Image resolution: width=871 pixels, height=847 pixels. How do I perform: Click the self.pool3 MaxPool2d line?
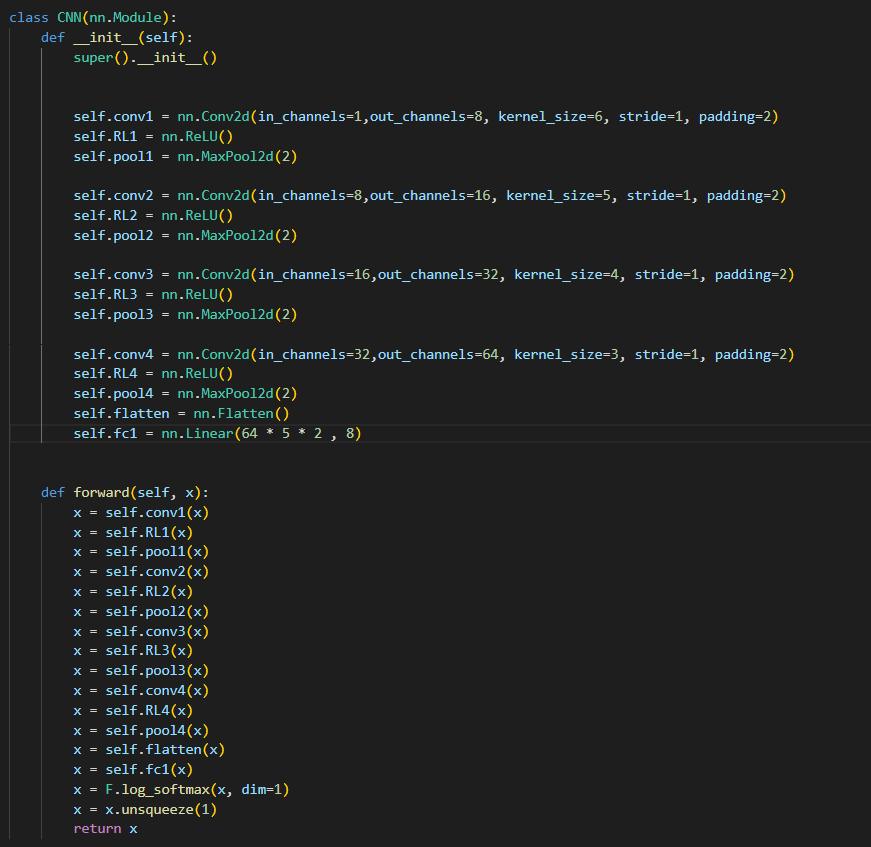185,314
